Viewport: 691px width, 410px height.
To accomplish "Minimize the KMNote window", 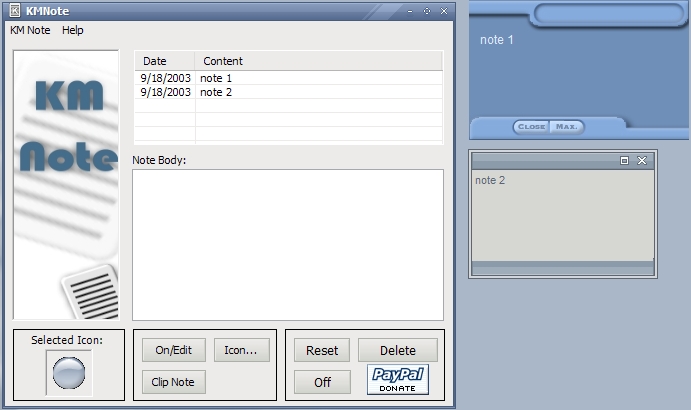I will point(410,11).
